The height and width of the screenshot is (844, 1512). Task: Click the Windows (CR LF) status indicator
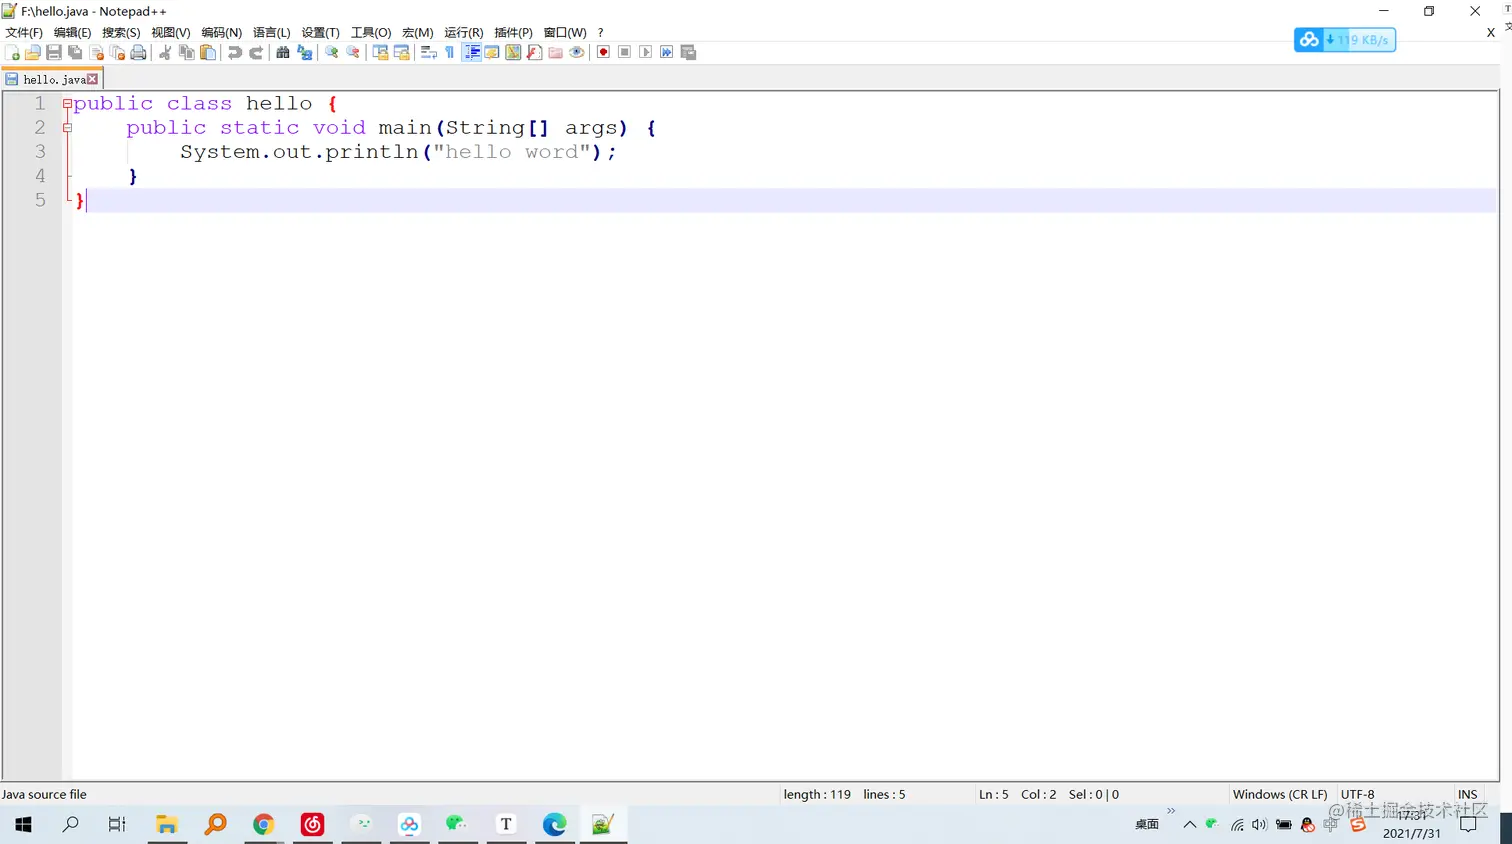1280,794
